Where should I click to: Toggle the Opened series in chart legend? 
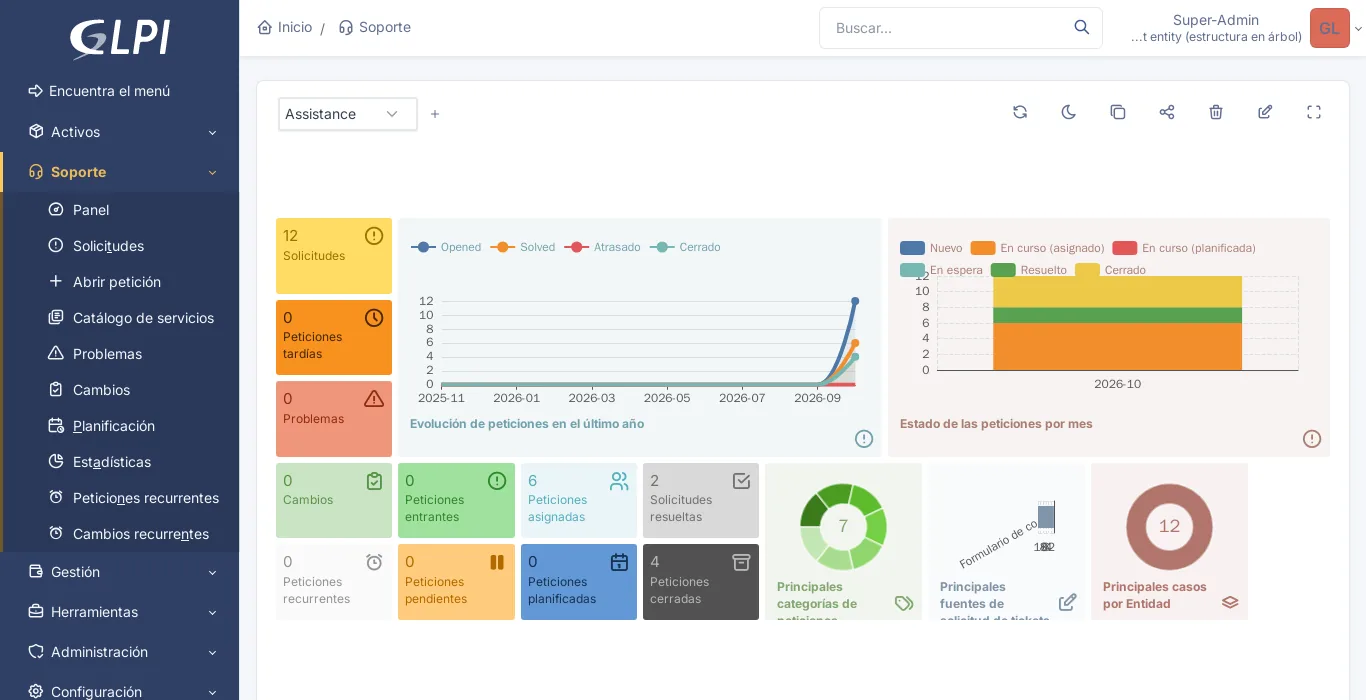tap(446, 247)
